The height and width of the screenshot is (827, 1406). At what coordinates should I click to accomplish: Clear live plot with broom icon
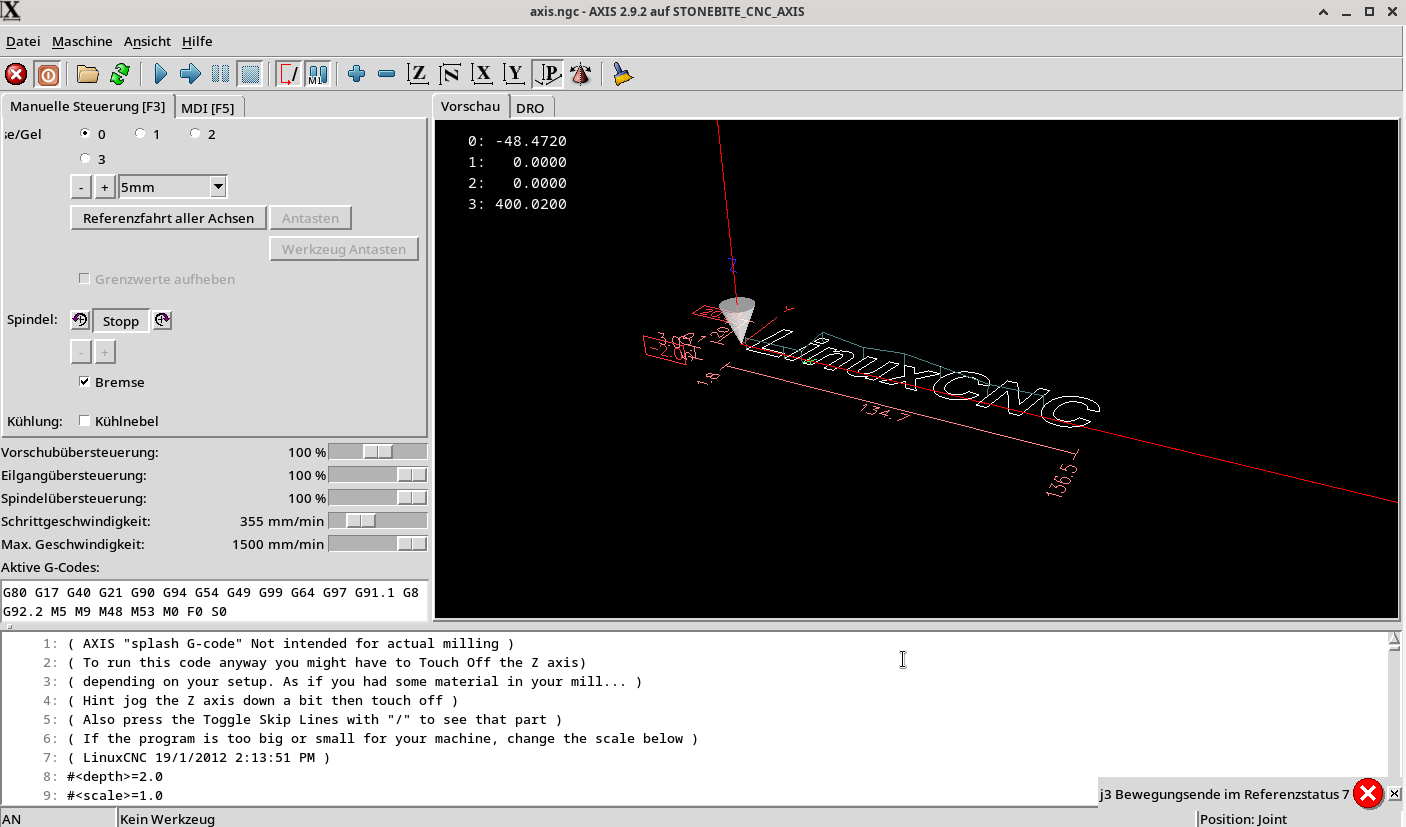[623, 74]
